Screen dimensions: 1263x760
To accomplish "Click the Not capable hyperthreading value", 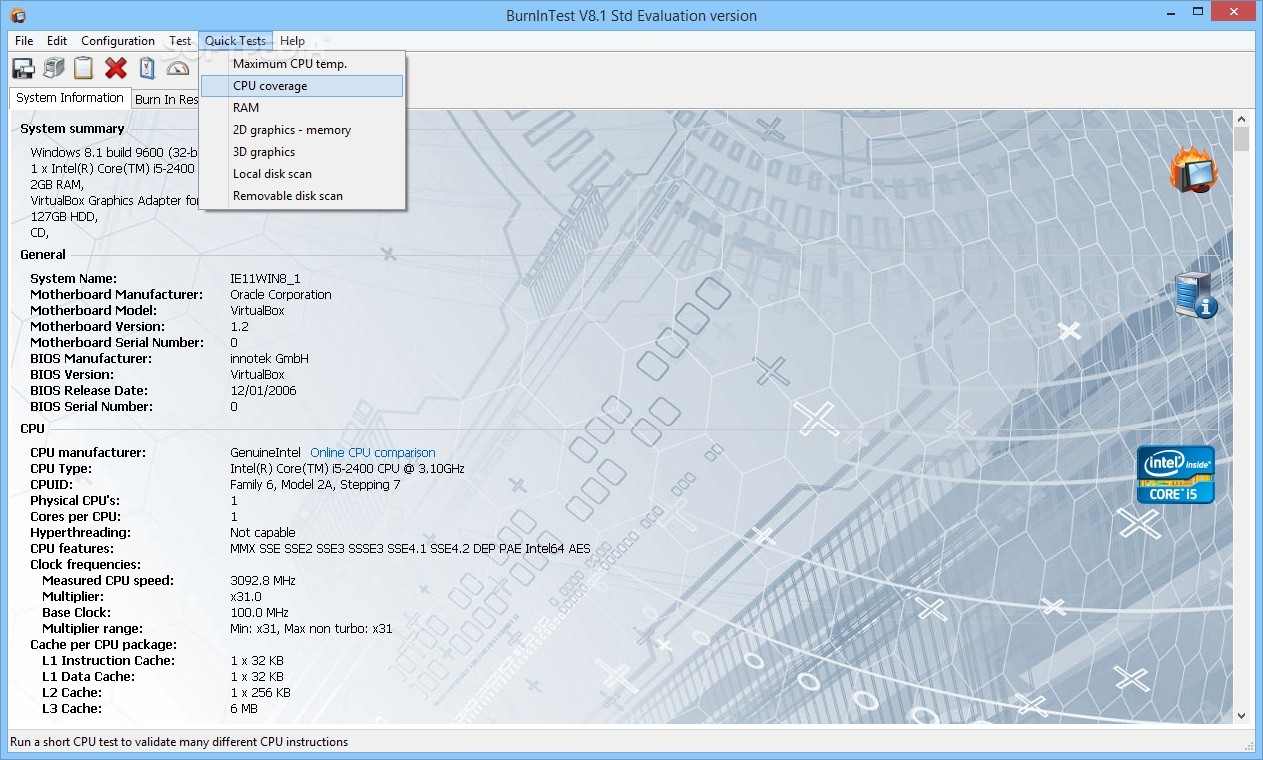I will point(263,533).
